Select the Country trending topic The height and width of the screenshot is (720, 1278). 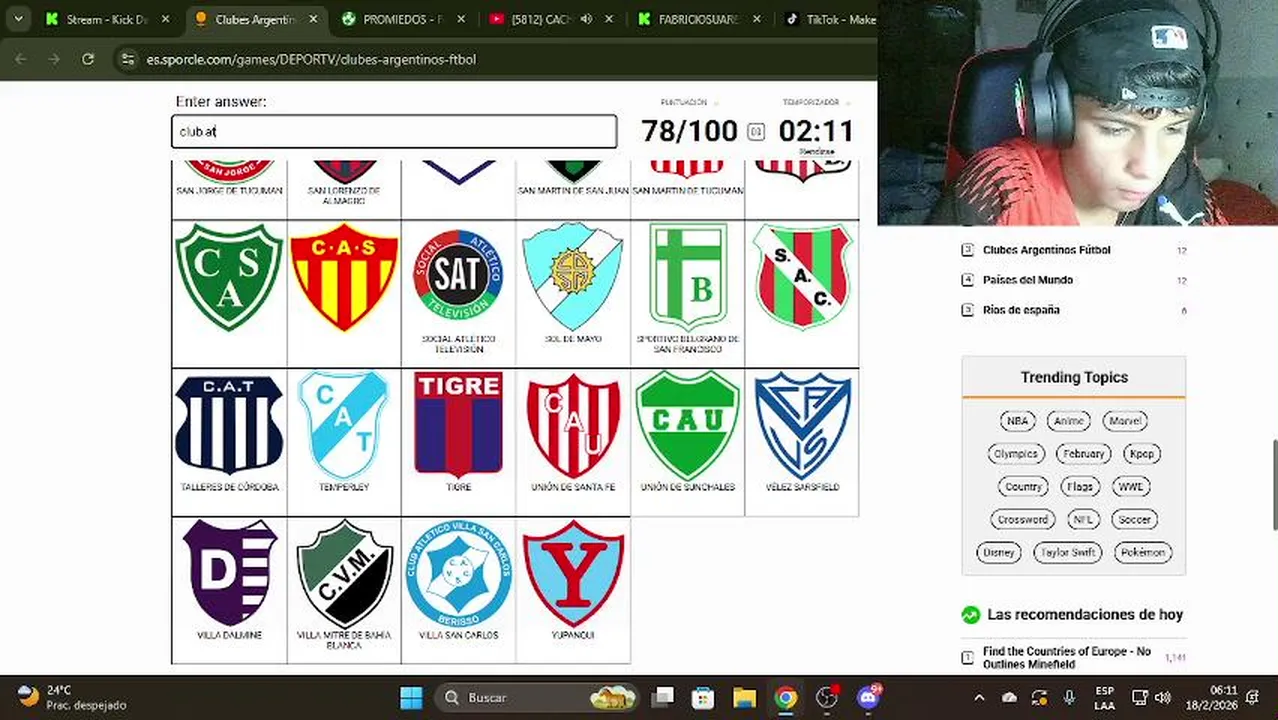tap(1023, 487)
